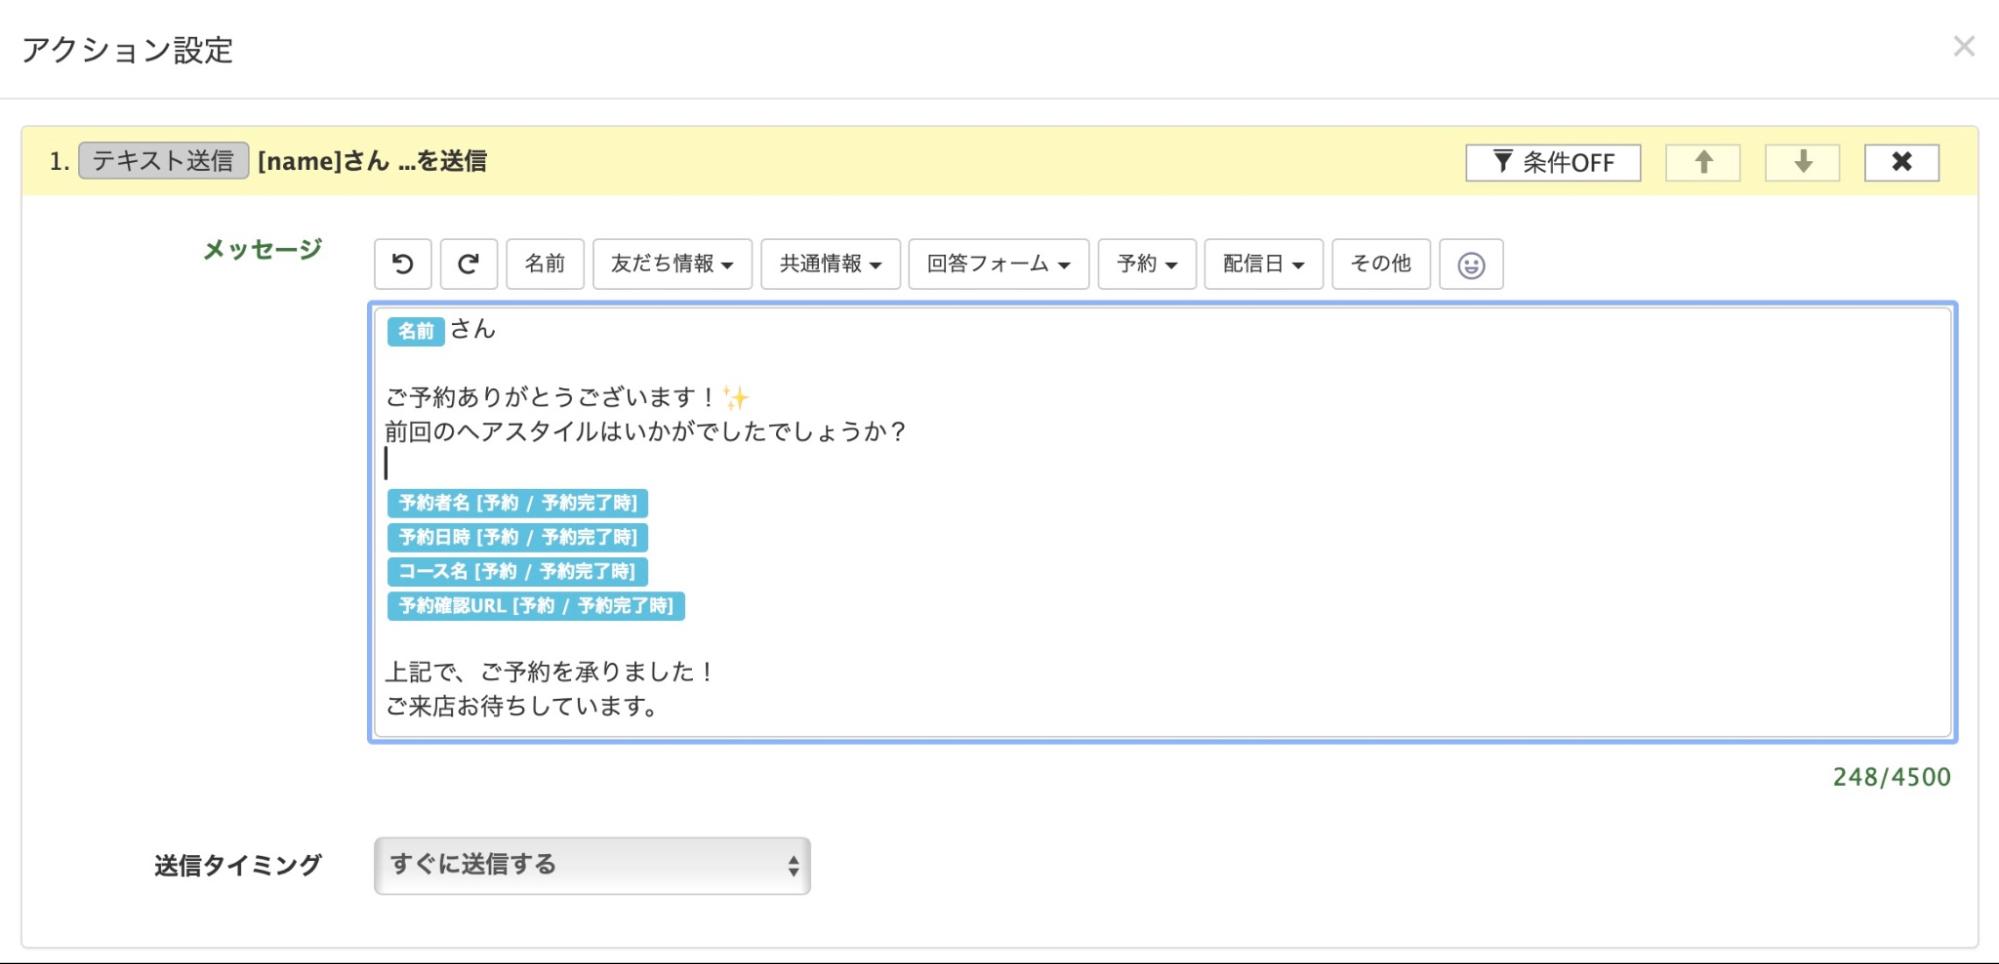Move action up with up arrow
This screenshot has height=964, width=1999.
click(x=1702, y=162)
